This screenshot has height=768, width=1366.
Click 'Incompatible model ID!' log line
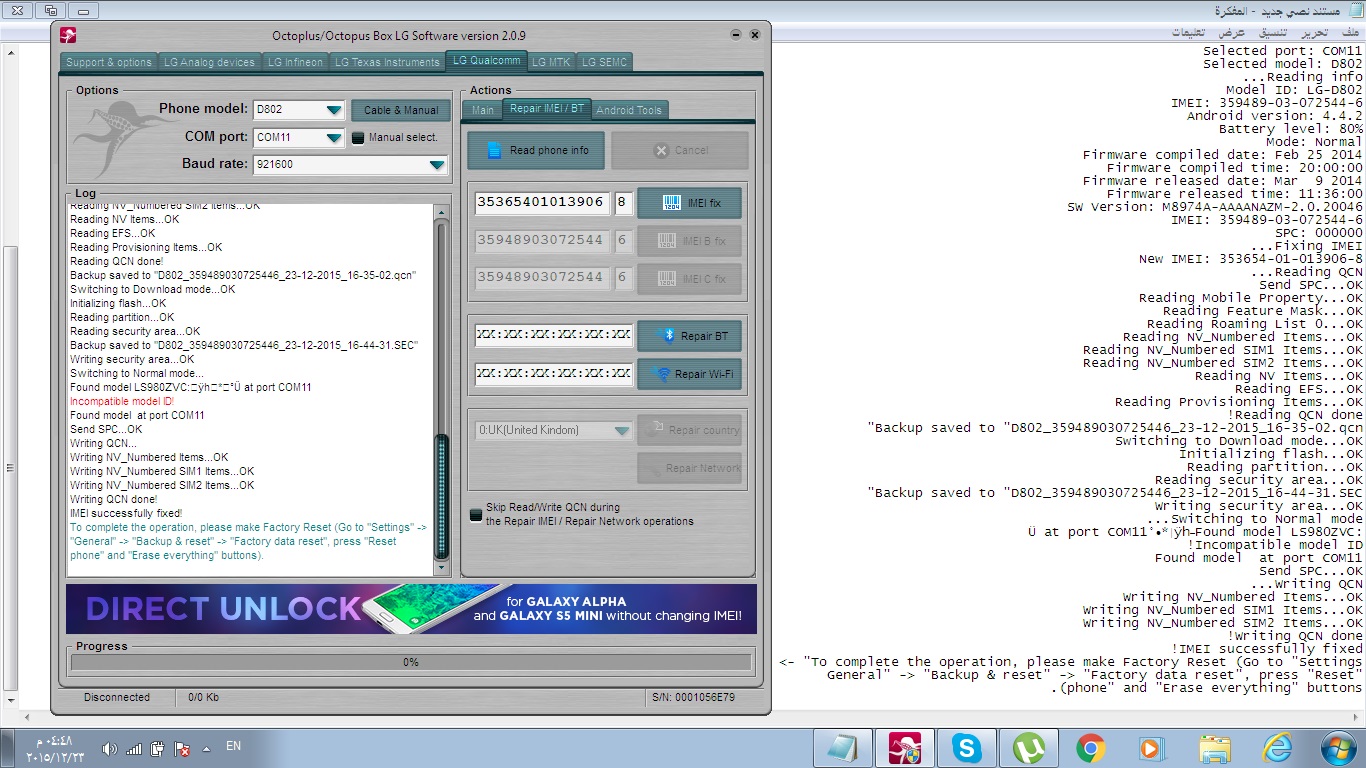(x=122, y=401)
